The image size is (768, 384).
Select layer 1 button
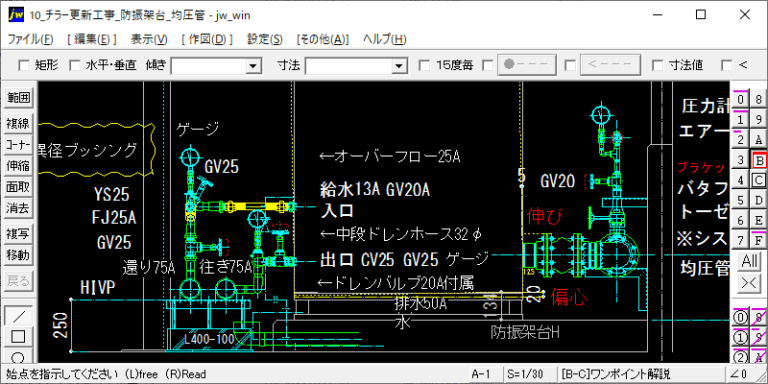coord(740,120)
